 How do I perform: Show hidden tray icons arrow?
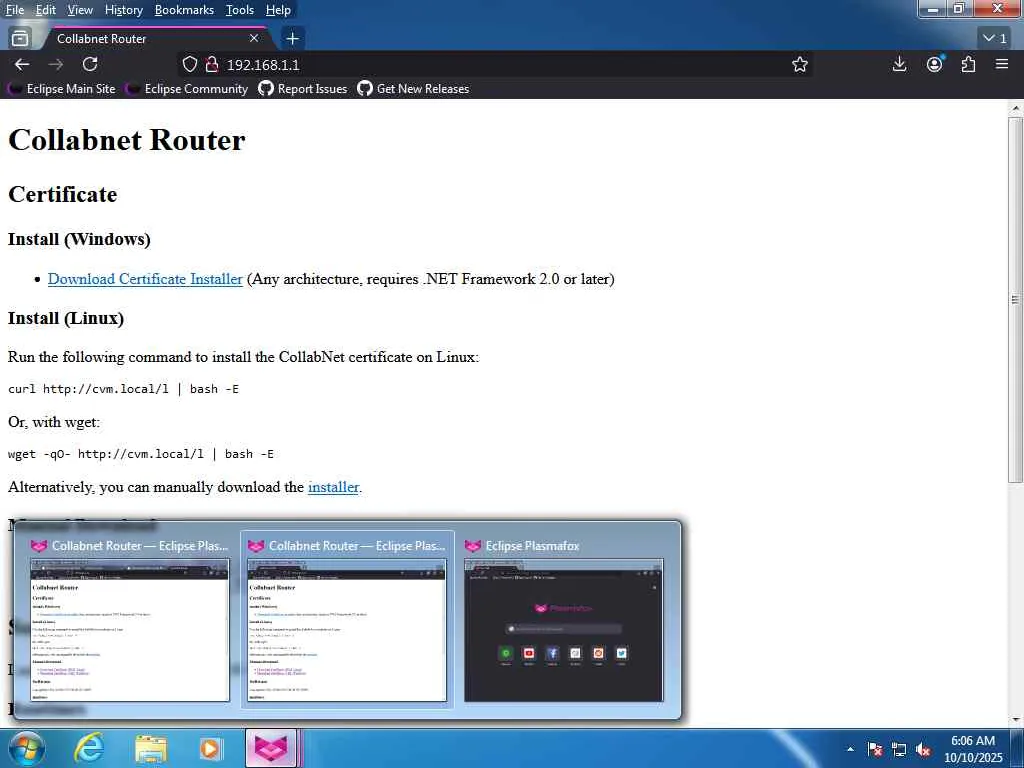pyautogui.click(x=850, y=749)
